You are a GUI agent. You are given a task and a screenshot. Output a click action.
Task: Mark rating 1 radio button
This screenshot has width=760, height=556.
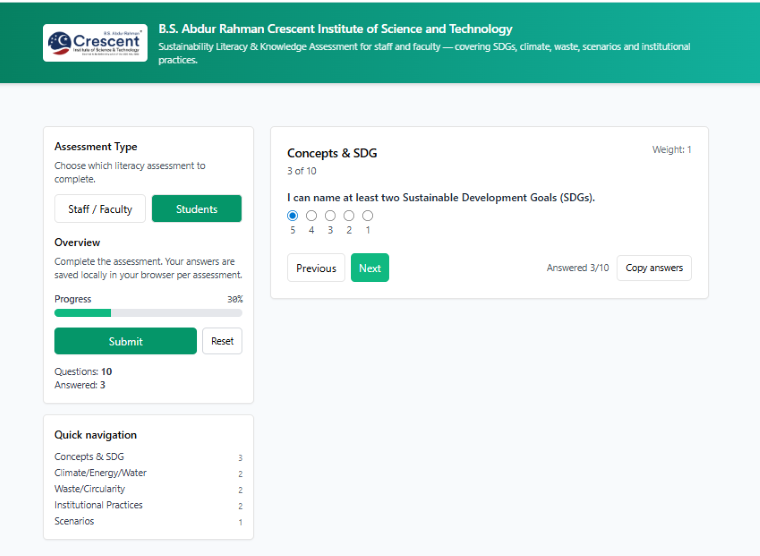pos(368,215)
